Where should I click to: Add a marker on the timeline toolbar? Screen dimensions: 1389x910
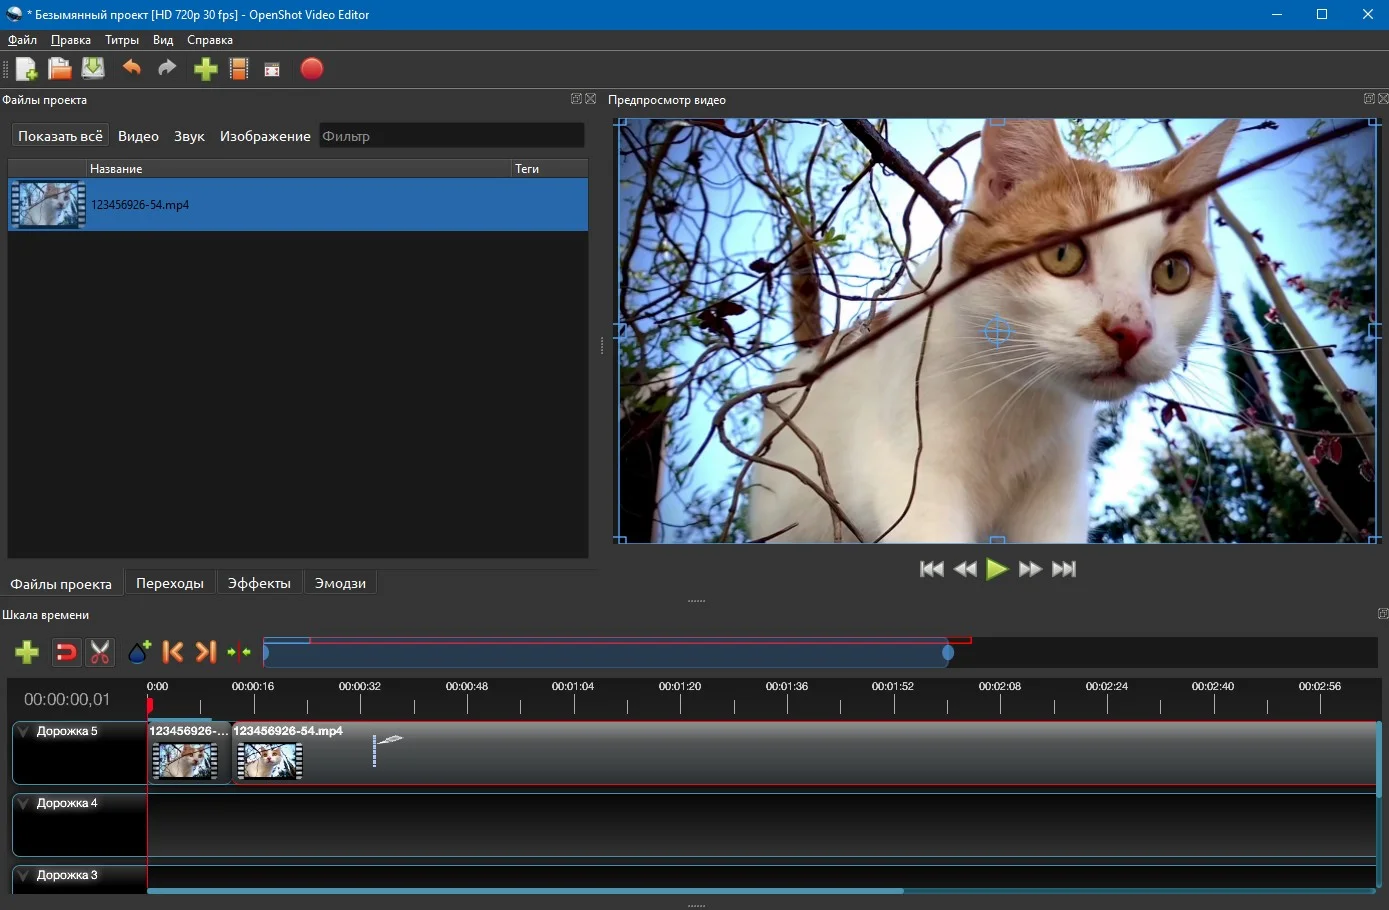139,652
